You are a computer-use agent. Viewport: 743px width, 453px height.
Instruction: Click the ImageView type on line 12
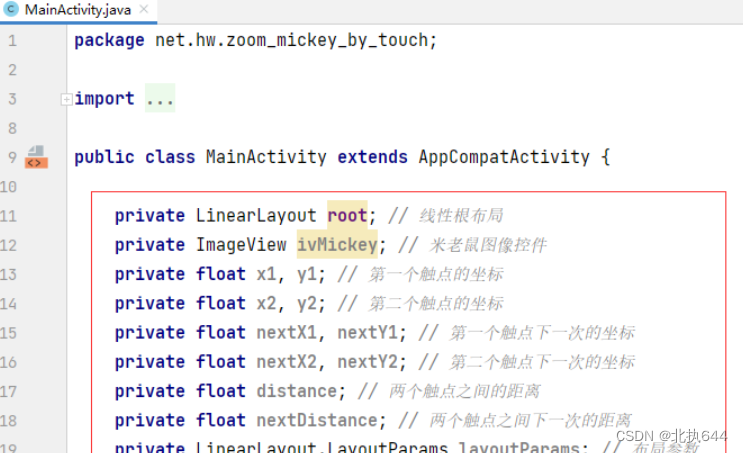pos(241,245)
